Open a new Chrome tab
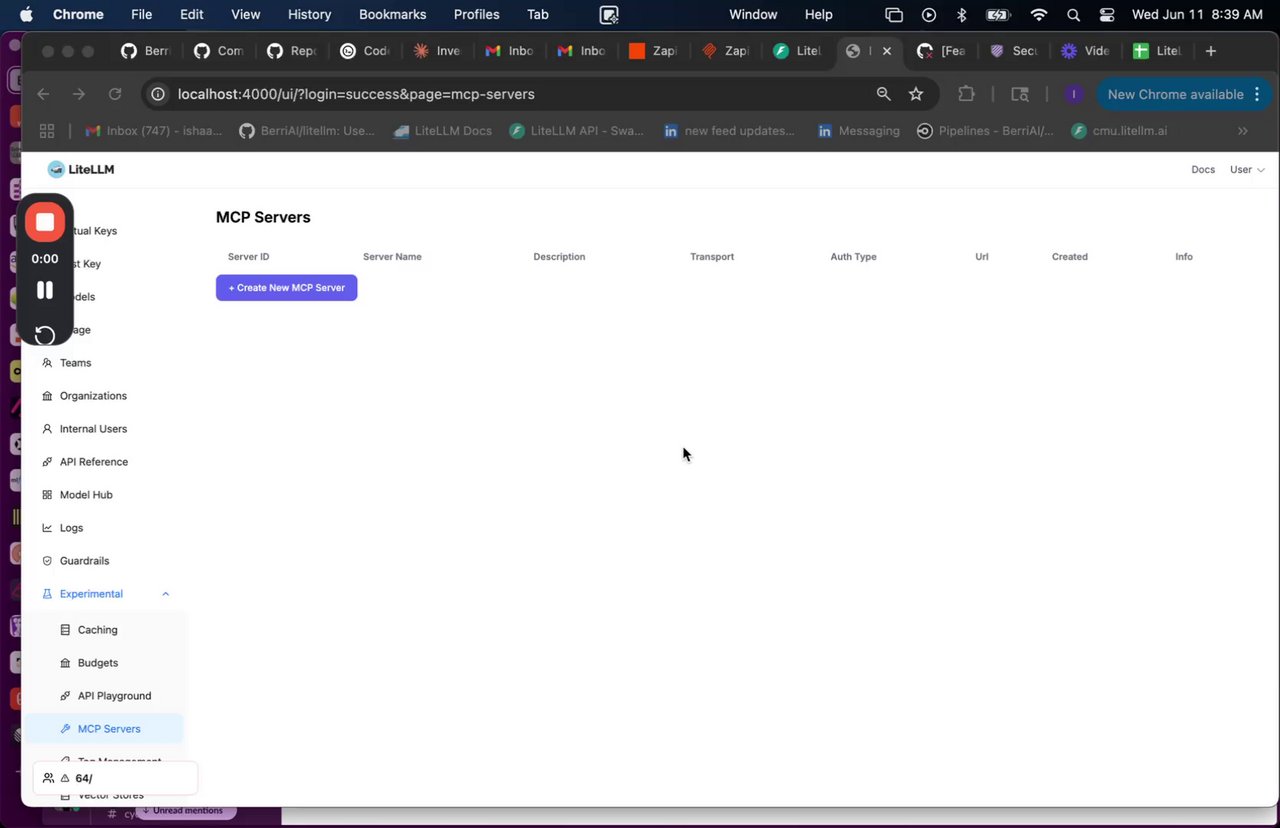 click(1211, 51)
